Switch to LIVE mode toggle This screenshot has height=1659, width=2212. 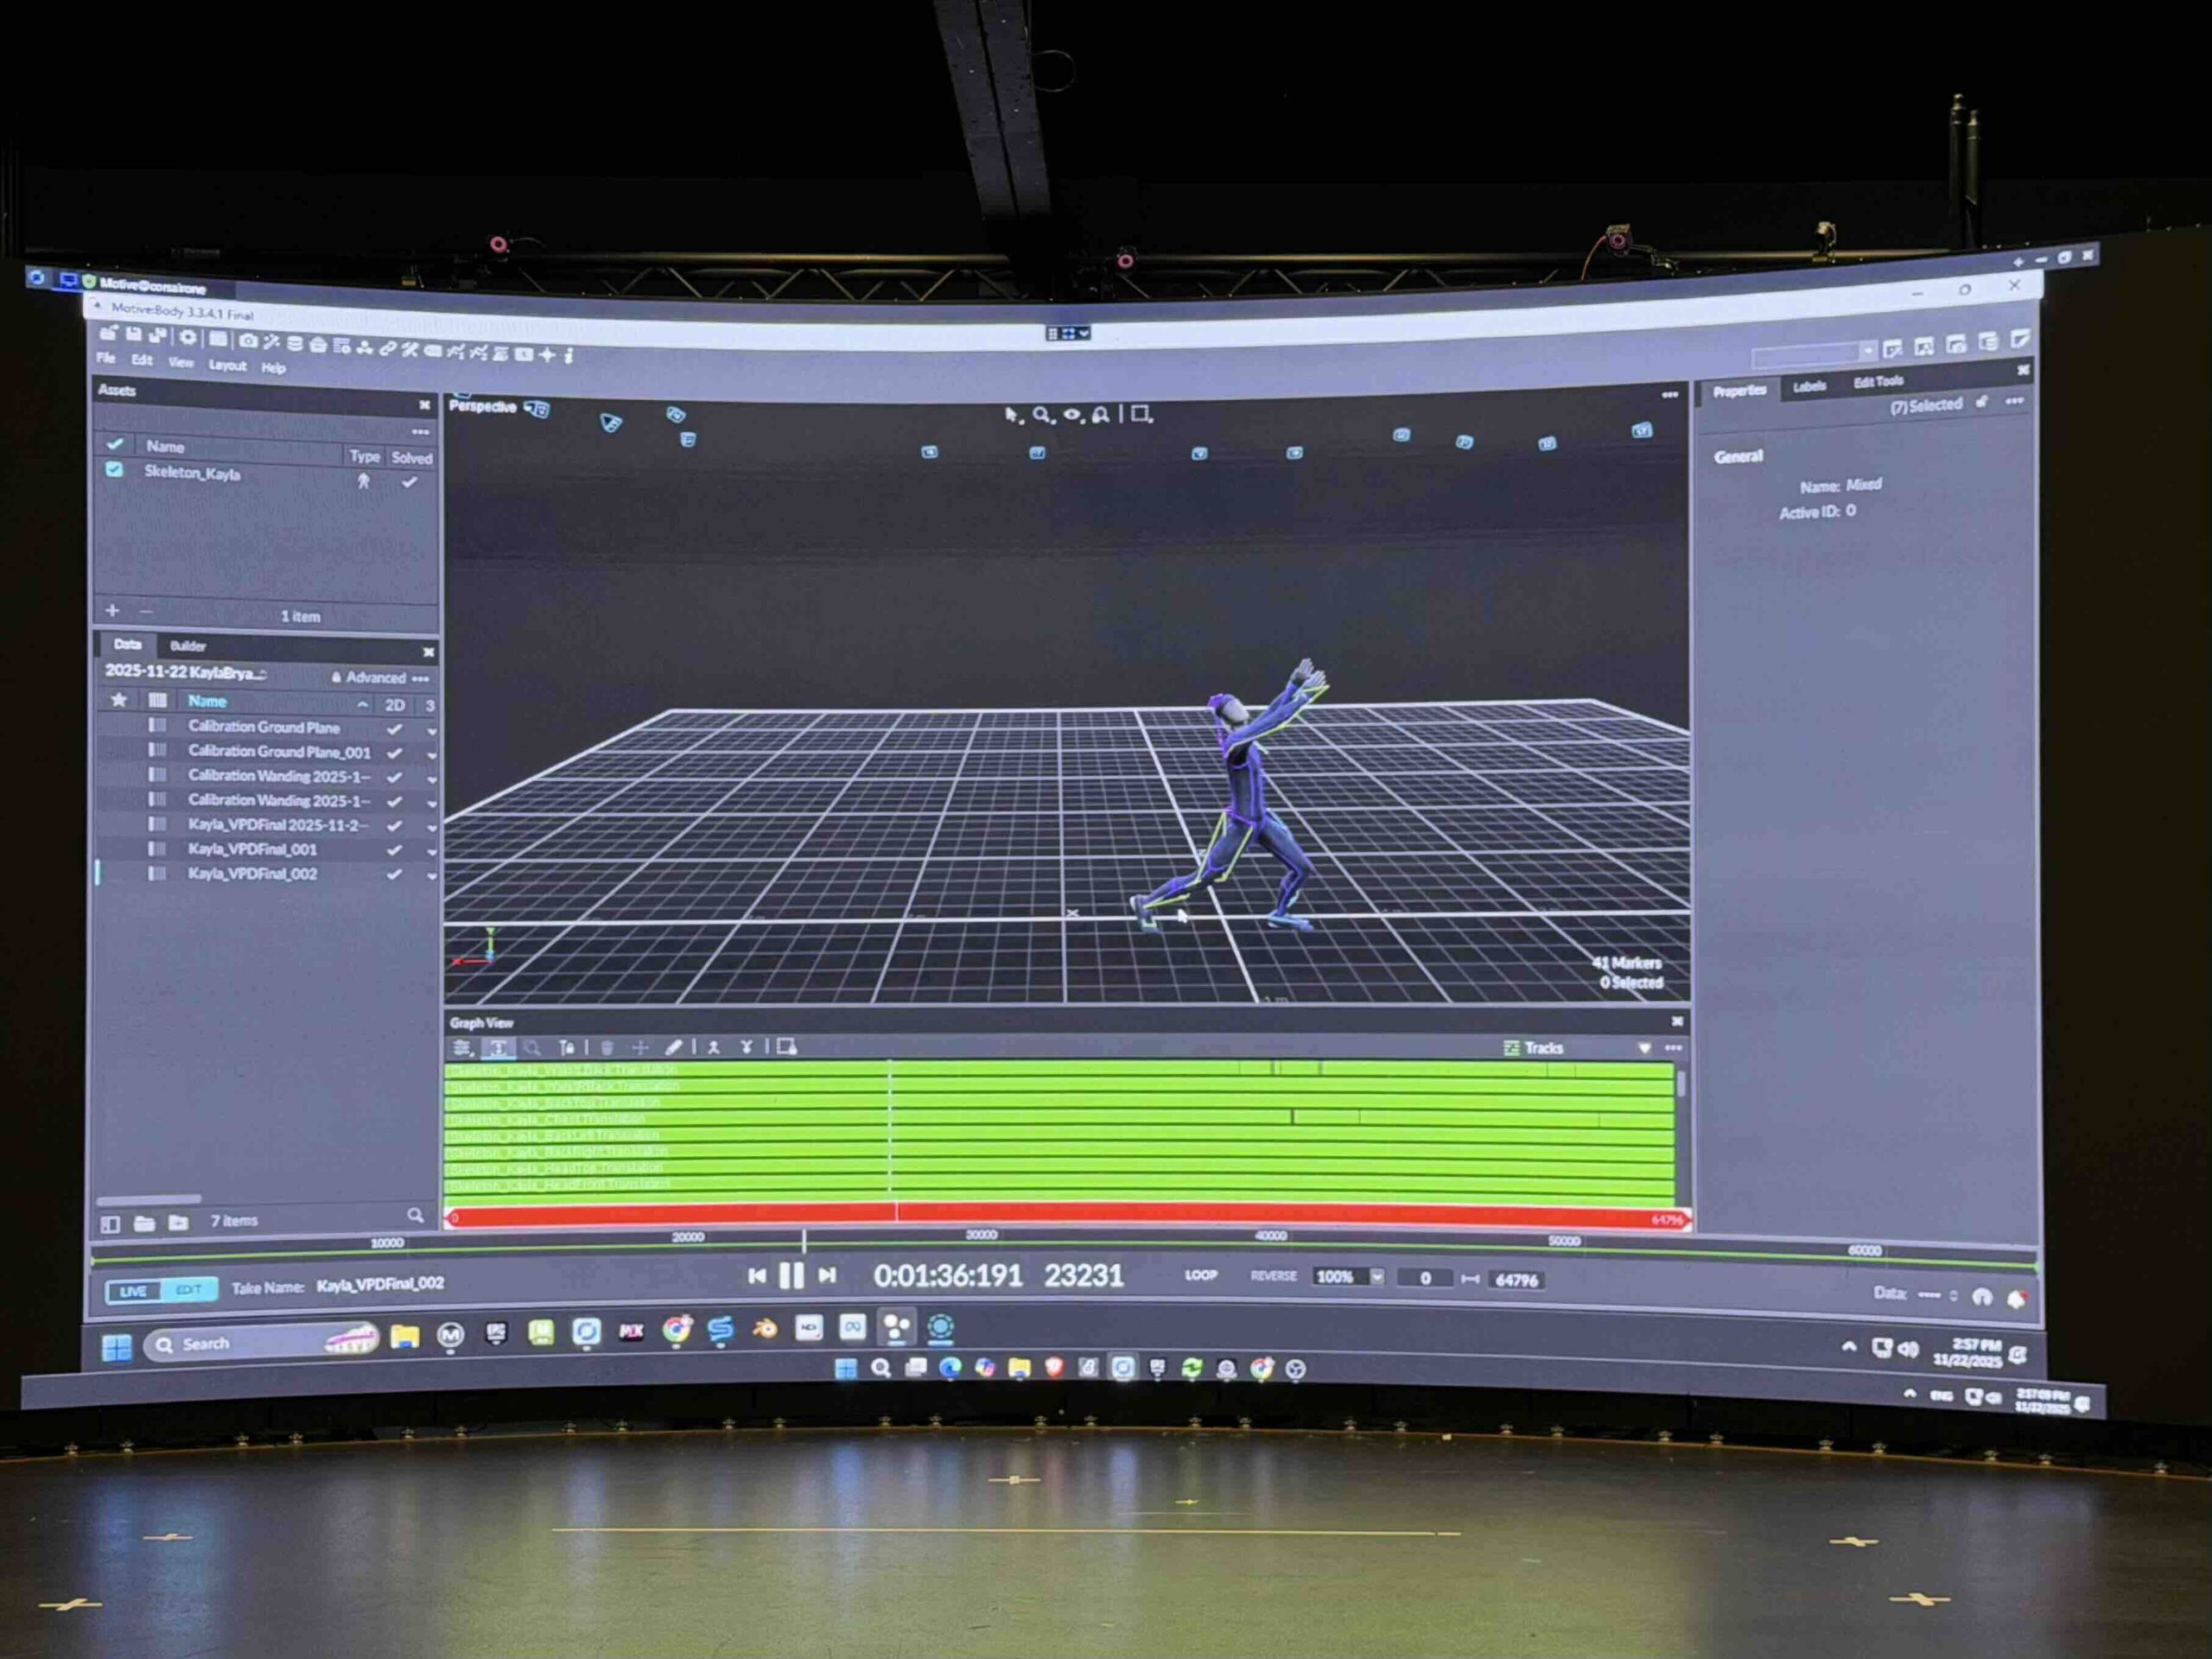pyautogui.click(x=133, y=1291)
